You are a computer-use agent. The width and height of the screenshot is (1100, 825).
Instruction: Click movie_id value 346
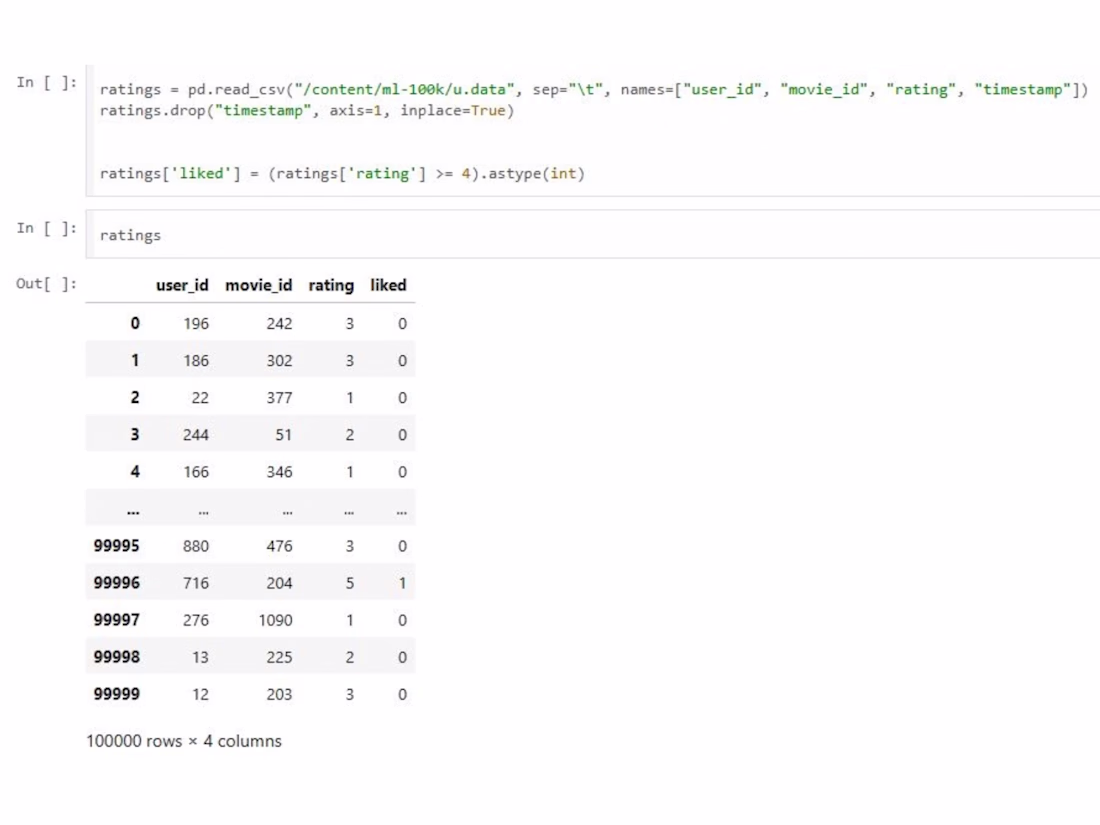(279, 472)
